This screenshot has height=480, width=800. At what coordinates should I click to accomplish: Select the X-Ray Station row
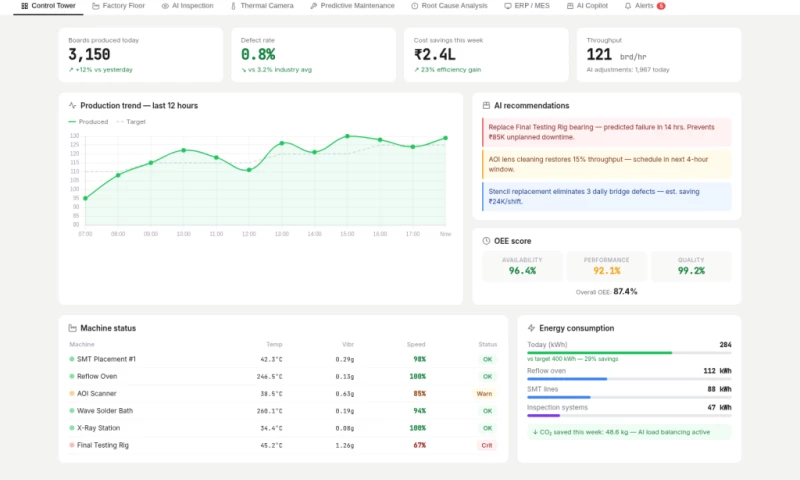click(x=283, y=428)
